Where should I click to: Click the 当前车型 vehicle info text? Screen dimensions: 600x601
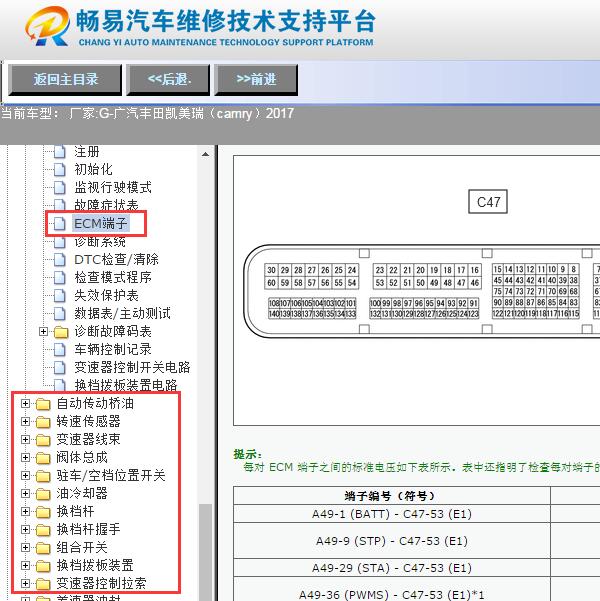(x=148, y=113)
